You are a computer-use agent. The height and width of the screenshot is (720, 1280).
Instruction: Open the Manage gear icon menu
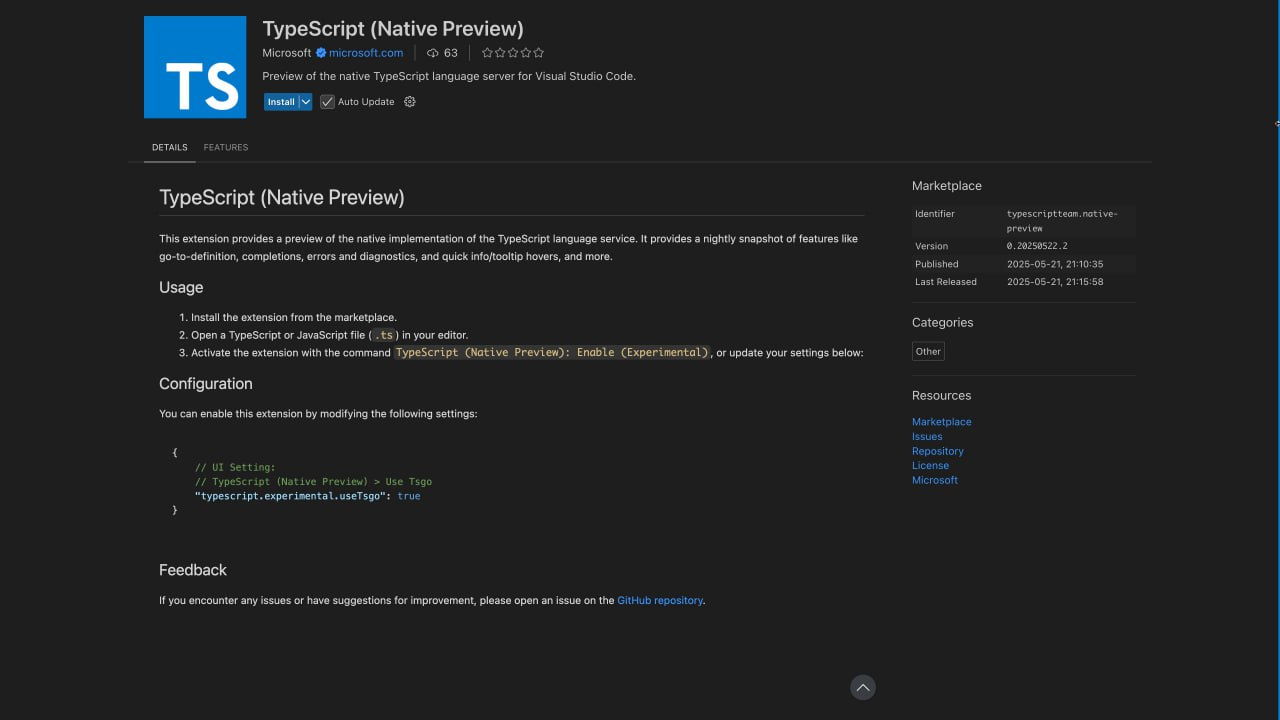pos(409,102)
